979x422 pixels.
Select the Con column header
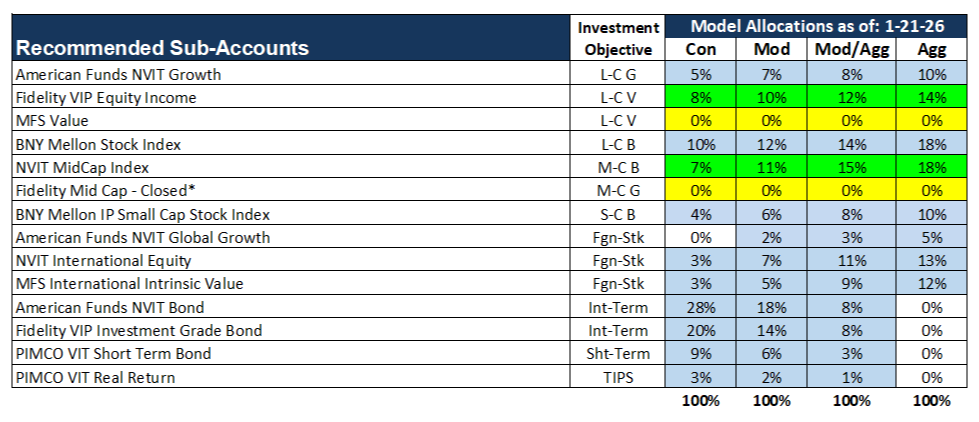(700, 50)
